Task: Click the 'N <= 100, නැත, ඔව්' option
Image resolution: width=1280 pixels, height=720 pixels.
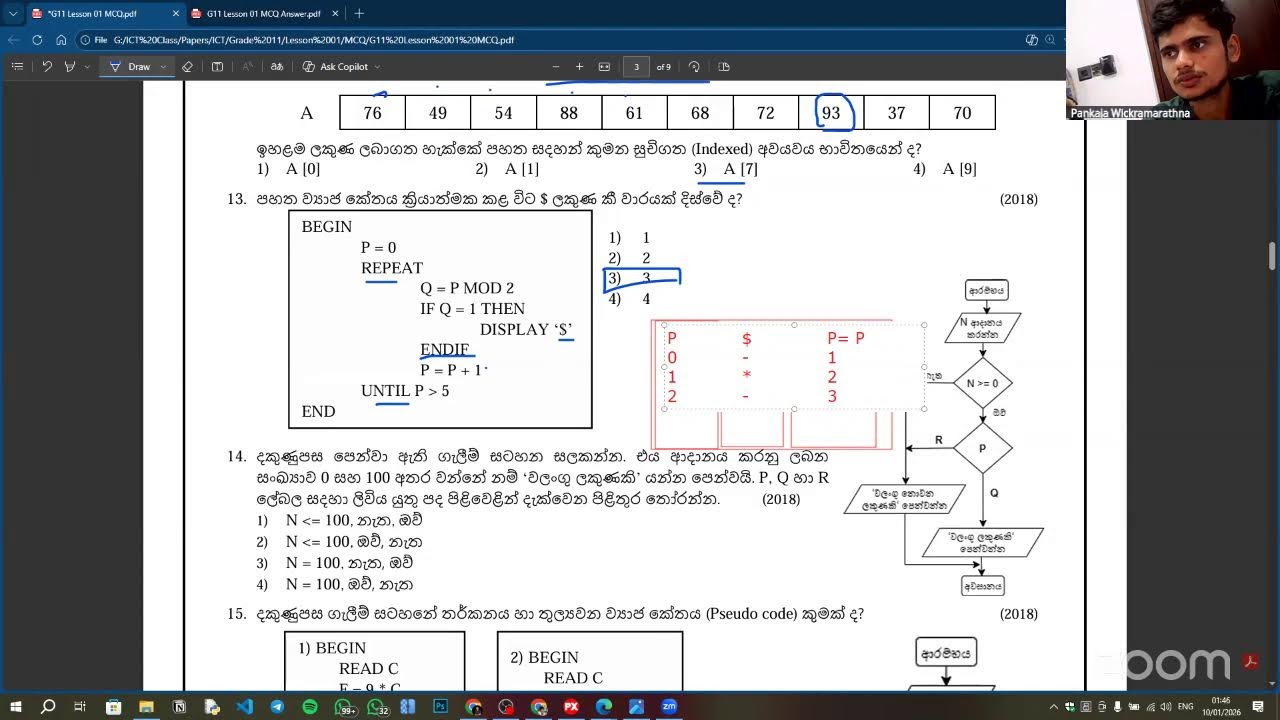Action: tap(354, 520)
